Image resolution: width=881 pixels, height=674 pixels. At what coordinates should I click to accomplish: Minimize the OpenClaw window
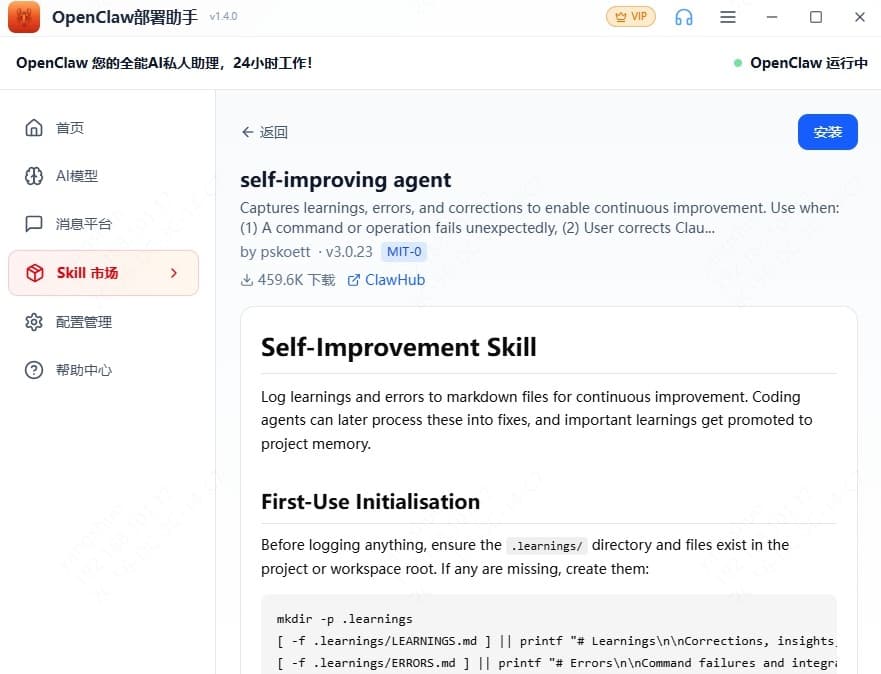[772, 17]
